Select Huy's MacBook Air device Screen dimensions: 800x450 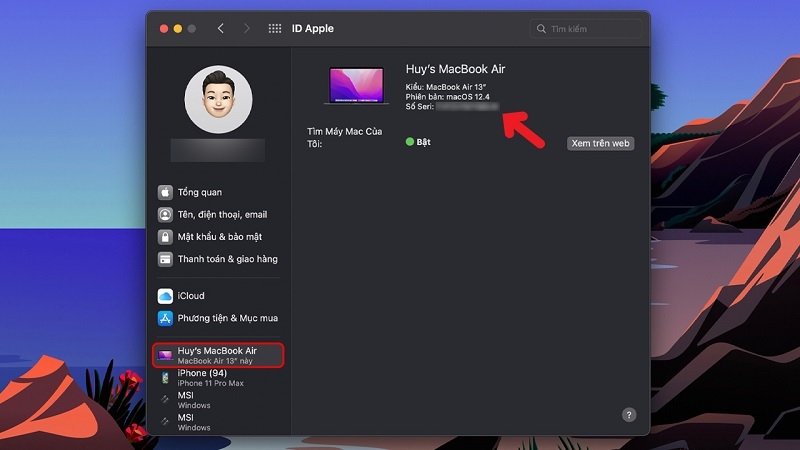[x=218, y=355]
